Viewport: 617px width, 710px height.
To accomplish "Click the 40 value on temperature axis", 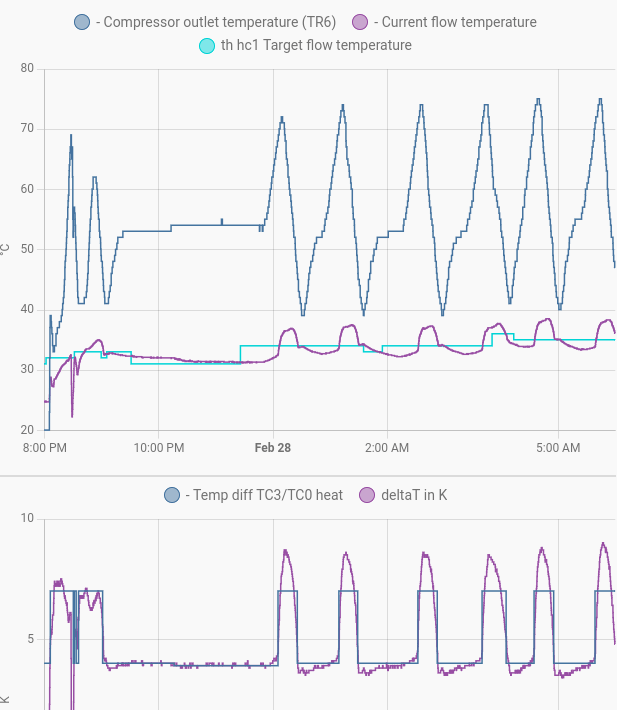I will (x=27, y=309).
